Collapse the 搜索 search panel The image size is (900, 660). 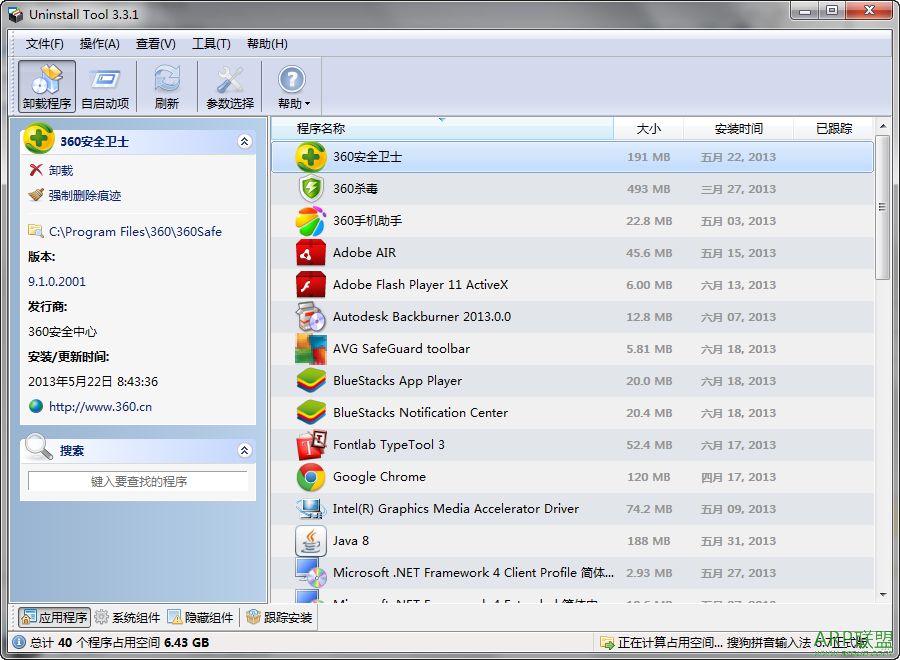point(246,449)
